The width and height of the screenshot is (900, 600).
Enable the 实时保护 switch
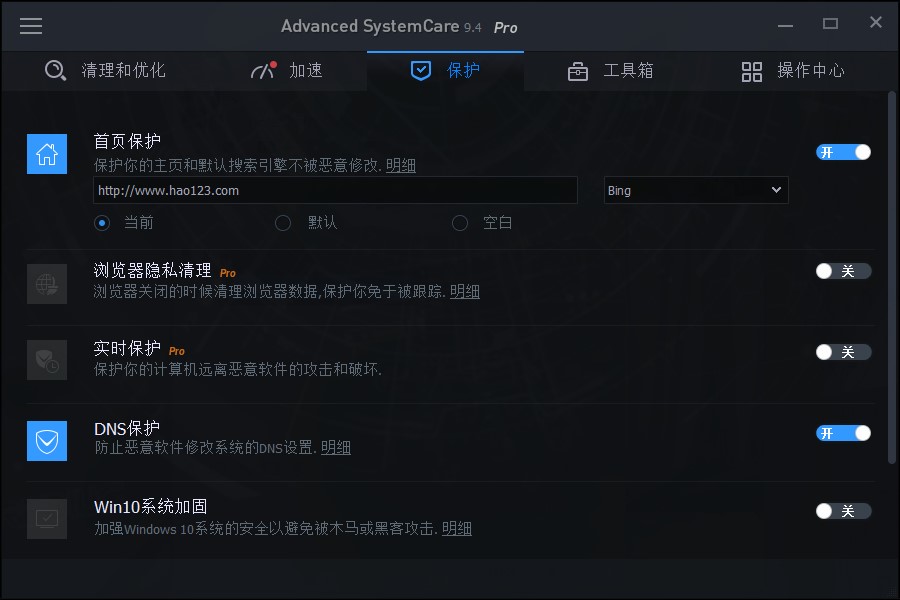coord(843,352)
